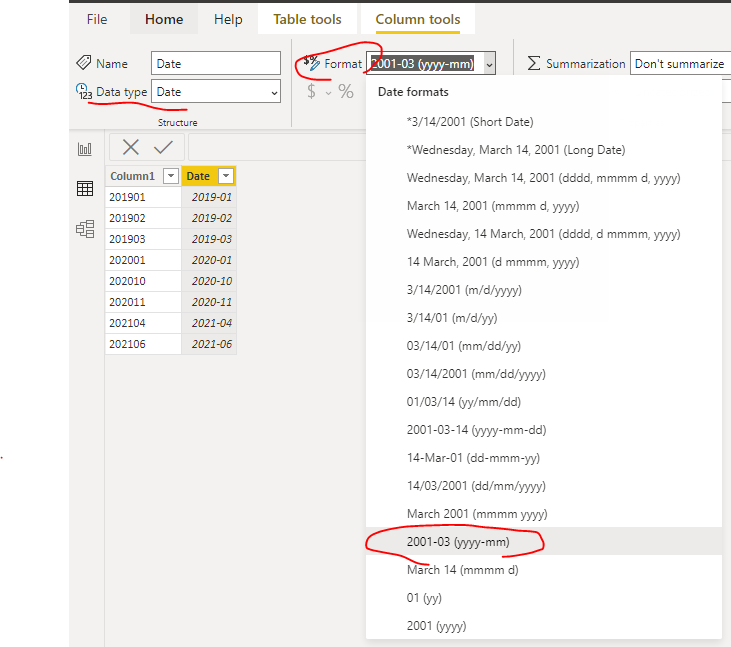Screen dimensions: 731x647
Task: Select 2001-03-14 (yyyy-mm-dd) format
Action: [x=544, y=429]
